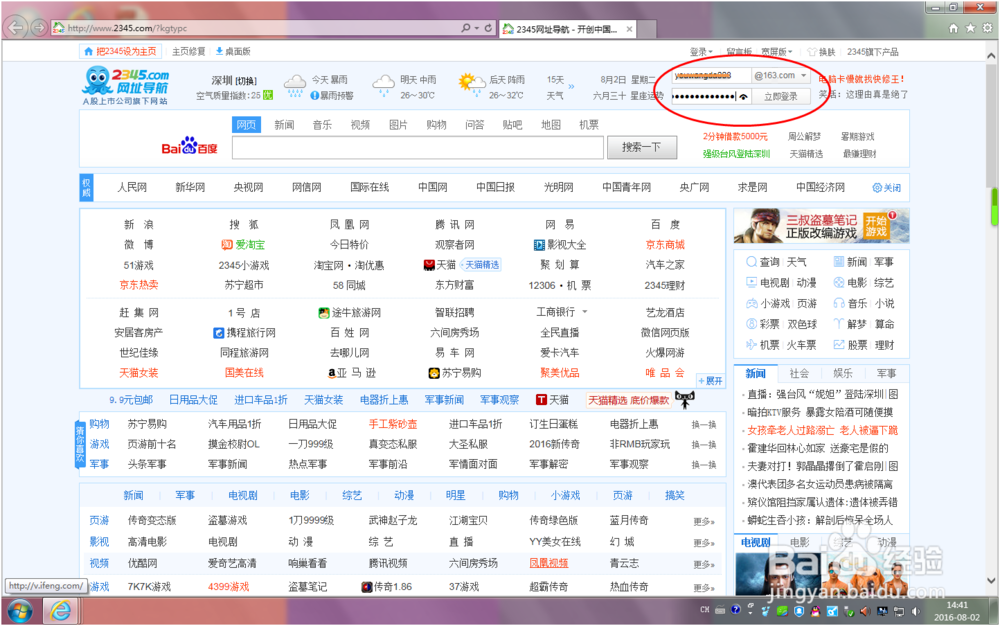Click the 电视剧 icon in sidebar
Viewport: 1000px width, 626px height.
point(751,282)
